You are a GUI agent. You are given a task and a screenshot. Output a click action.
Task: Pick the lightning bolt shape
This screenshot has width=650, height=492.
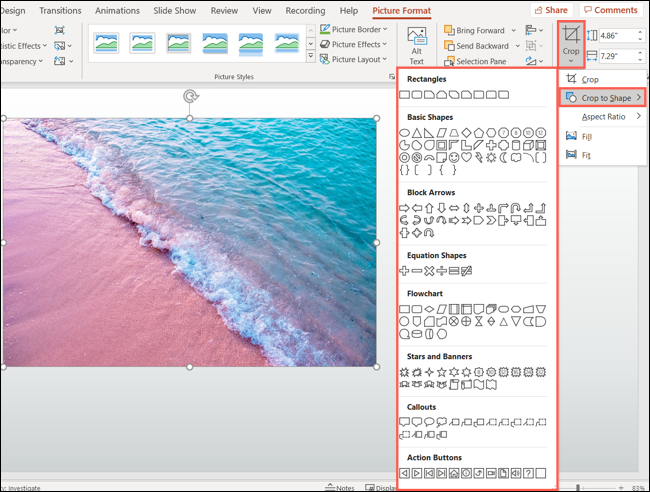pos(479,157)
